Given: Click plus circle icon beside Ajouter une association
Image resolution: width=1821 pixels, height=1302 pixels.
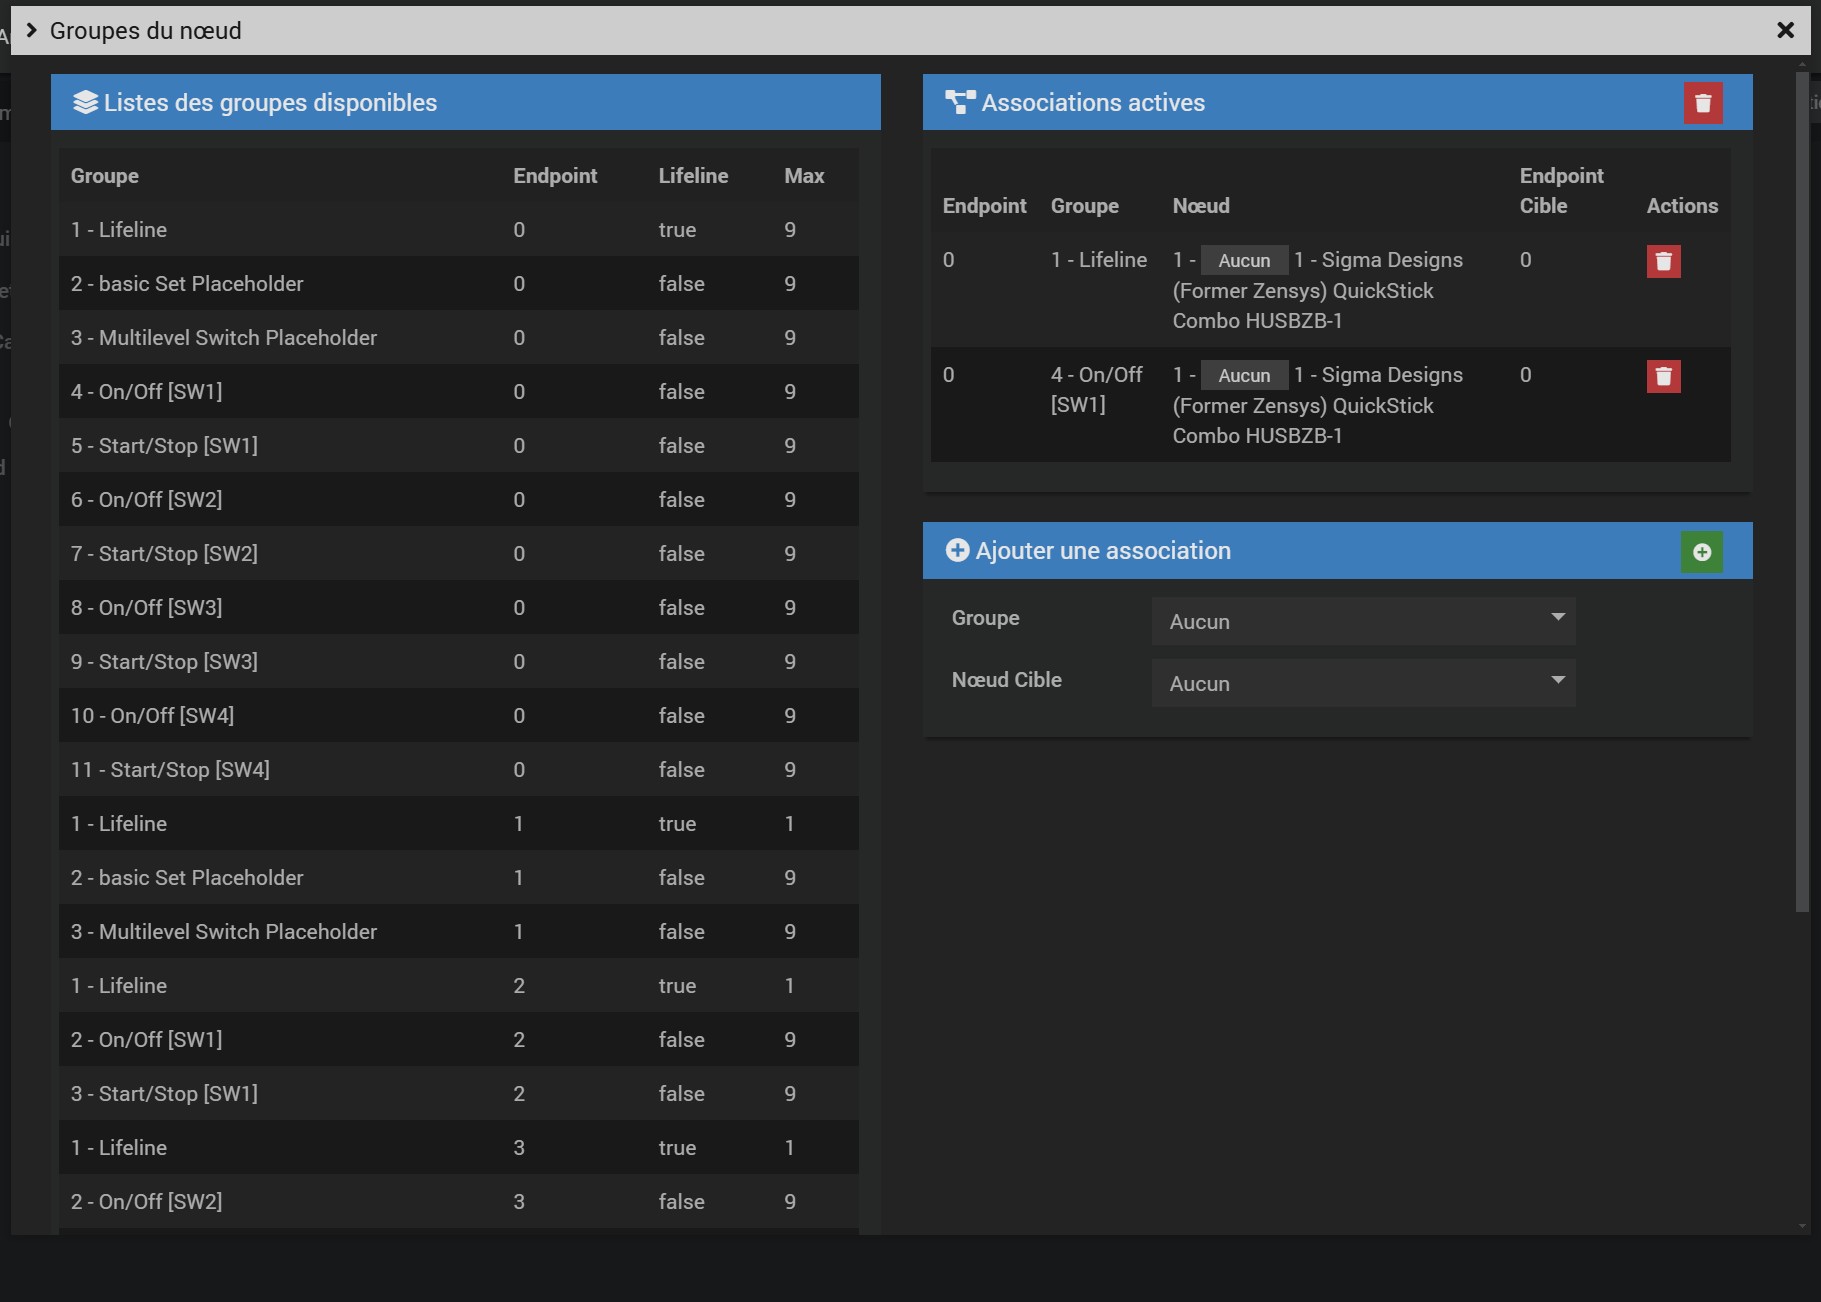Looking at the screenshot, I should tap(957, 551).
